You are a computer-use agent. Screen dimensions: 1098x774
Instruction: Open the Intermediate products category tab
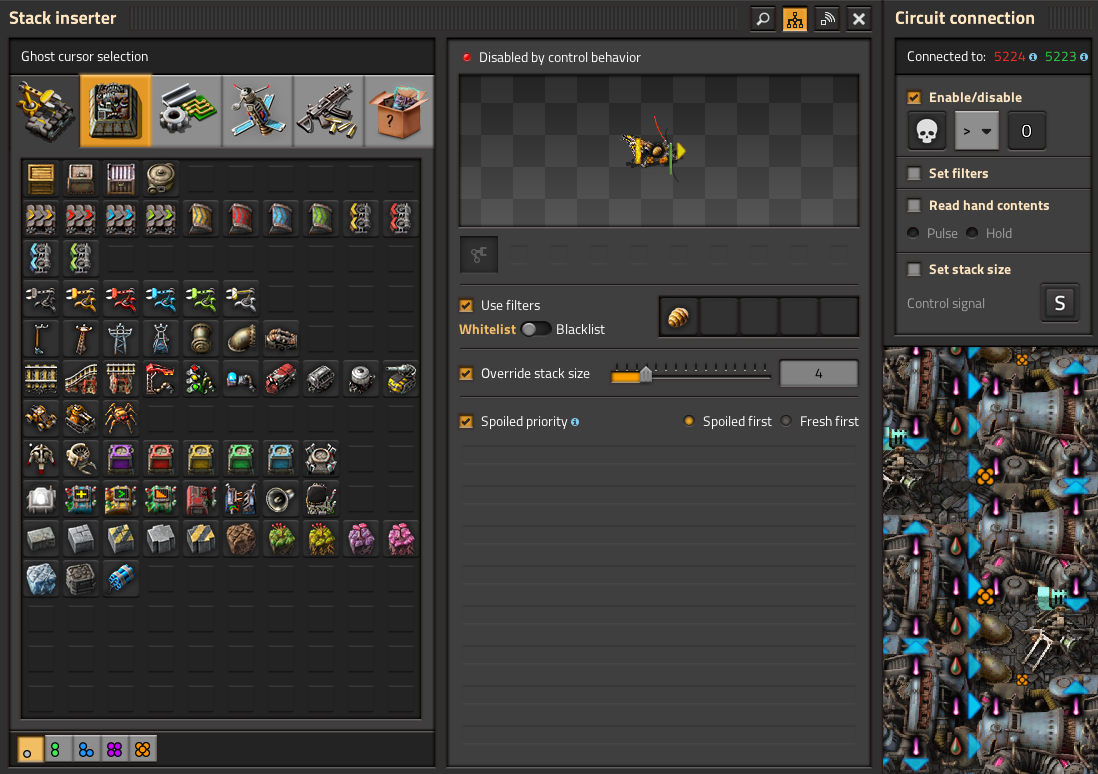coord(186,111)
